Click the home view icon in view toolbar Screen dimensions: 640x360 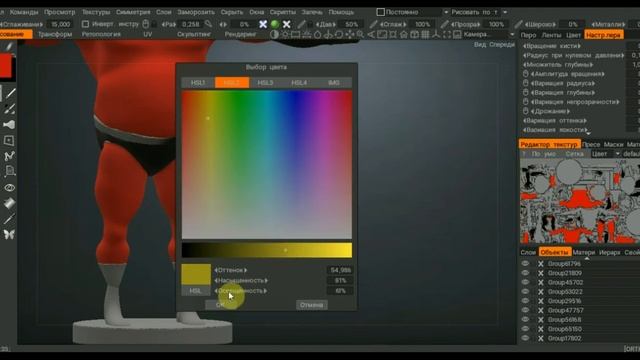pos(404,35)
